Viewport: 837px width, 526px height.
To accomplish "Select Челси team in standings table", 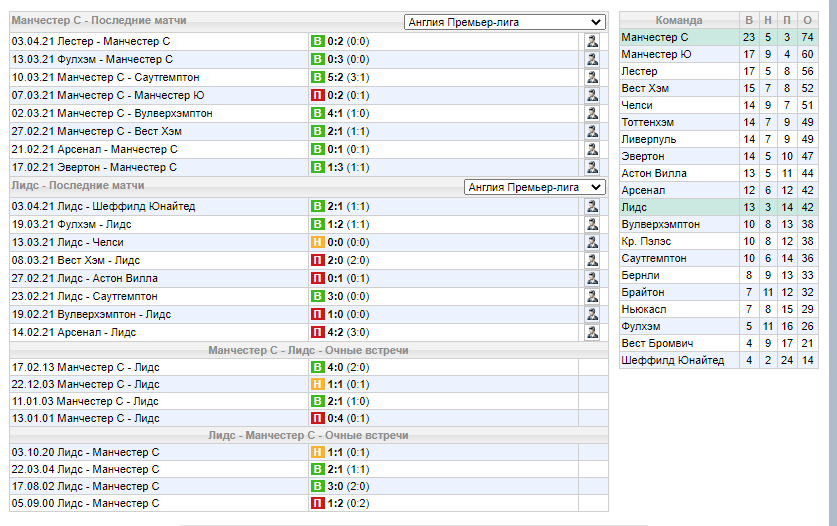I will [x=637, y=106].
